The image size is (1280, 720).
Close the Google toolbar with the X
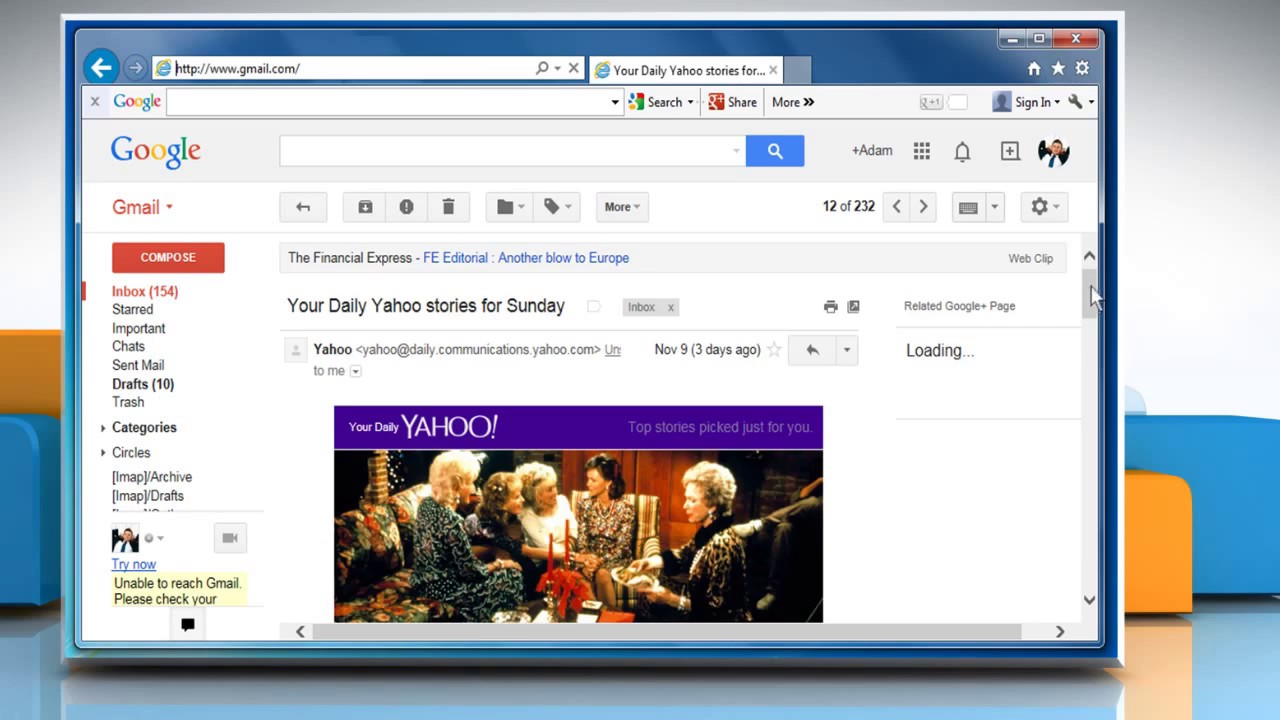(x=95, y=101)
